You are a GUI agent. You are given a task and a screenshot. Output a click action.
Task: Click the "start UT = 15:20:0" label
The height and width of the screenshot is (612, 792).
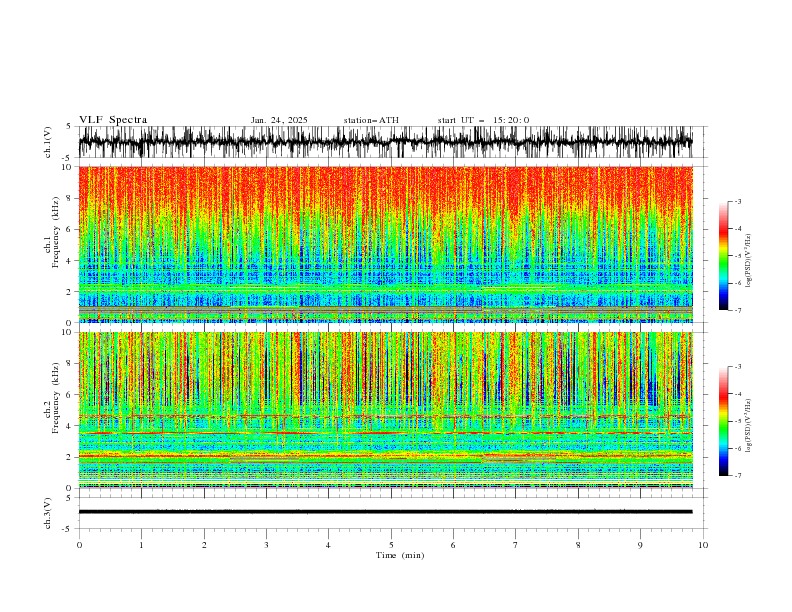[x=483, y=120]
